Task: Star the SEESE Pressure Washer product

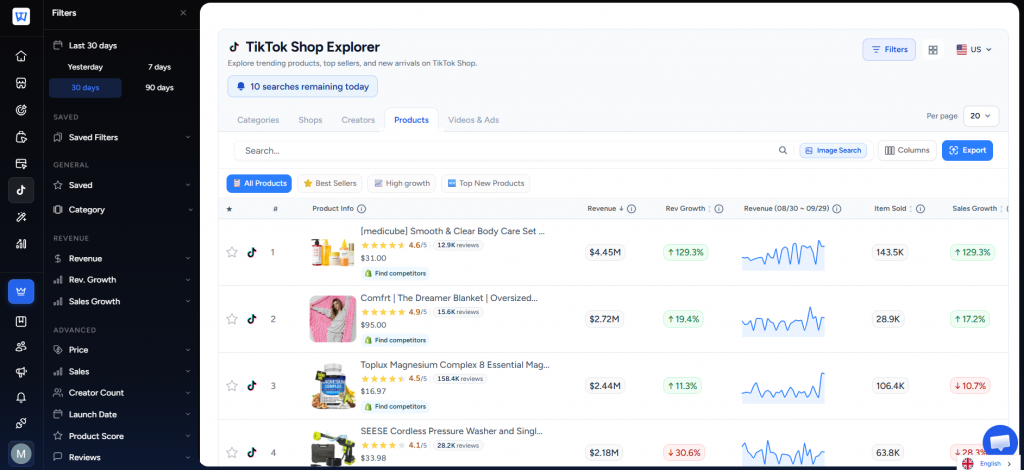Action: (231, 452)
